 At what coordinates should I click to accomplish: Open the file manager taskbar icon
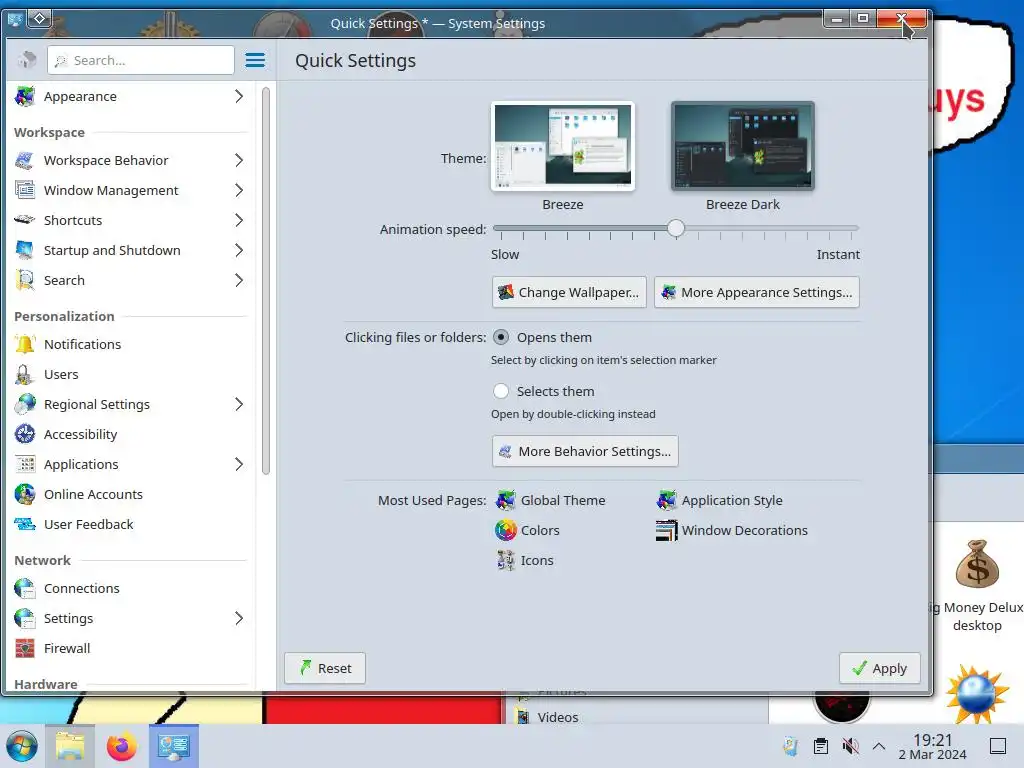pyautogui.click(x=70, y=746)
